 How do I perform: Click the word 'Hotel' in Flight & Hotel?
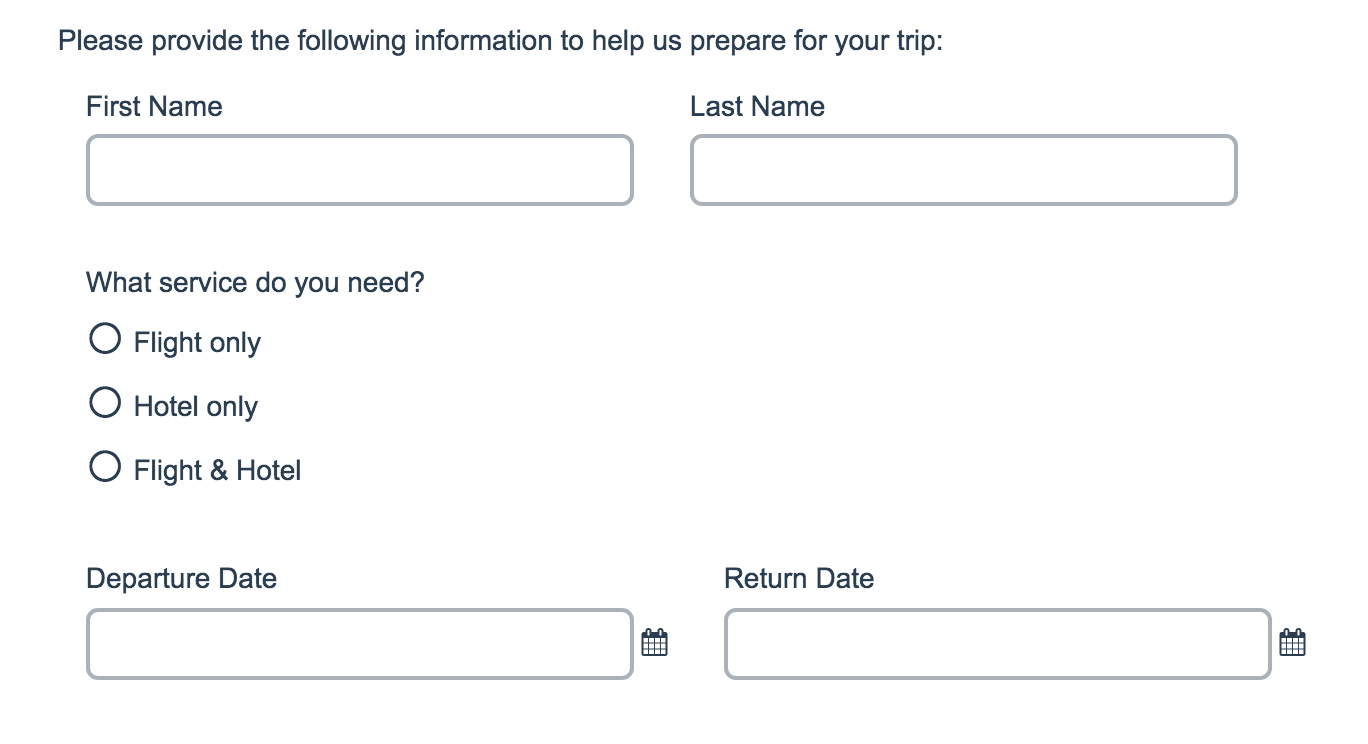coord(268,471)
